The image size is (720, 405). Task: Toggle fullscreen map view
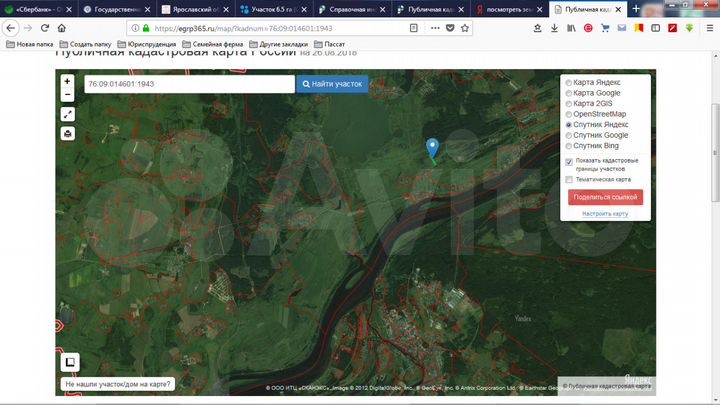(x=67, y=115)
